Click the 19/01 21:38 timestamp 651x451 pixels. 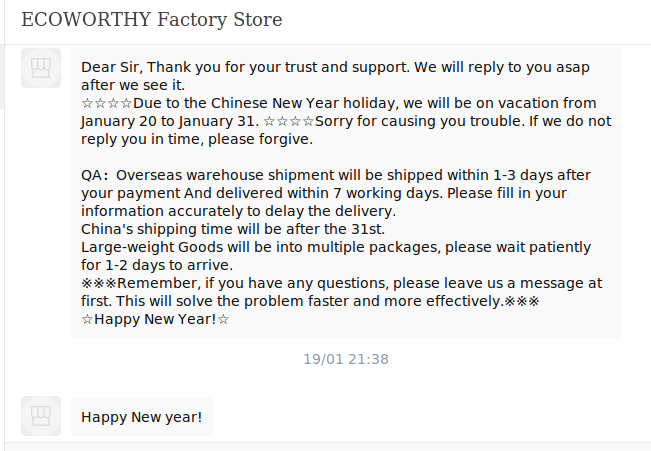(346, 359)
